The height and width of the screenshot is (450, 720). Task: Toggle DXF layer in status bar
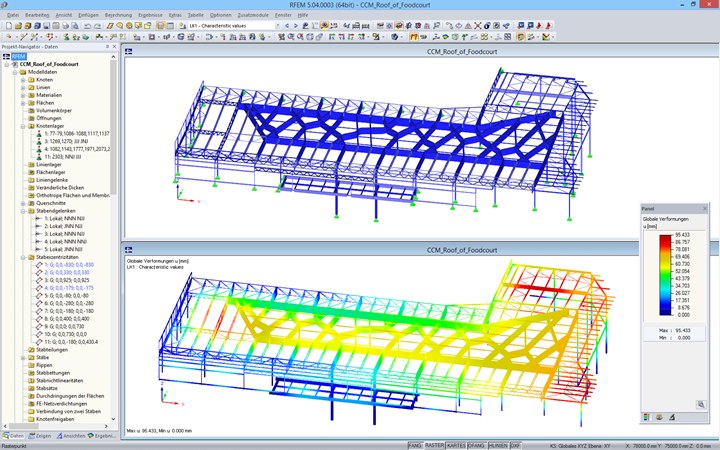[516, 446]
